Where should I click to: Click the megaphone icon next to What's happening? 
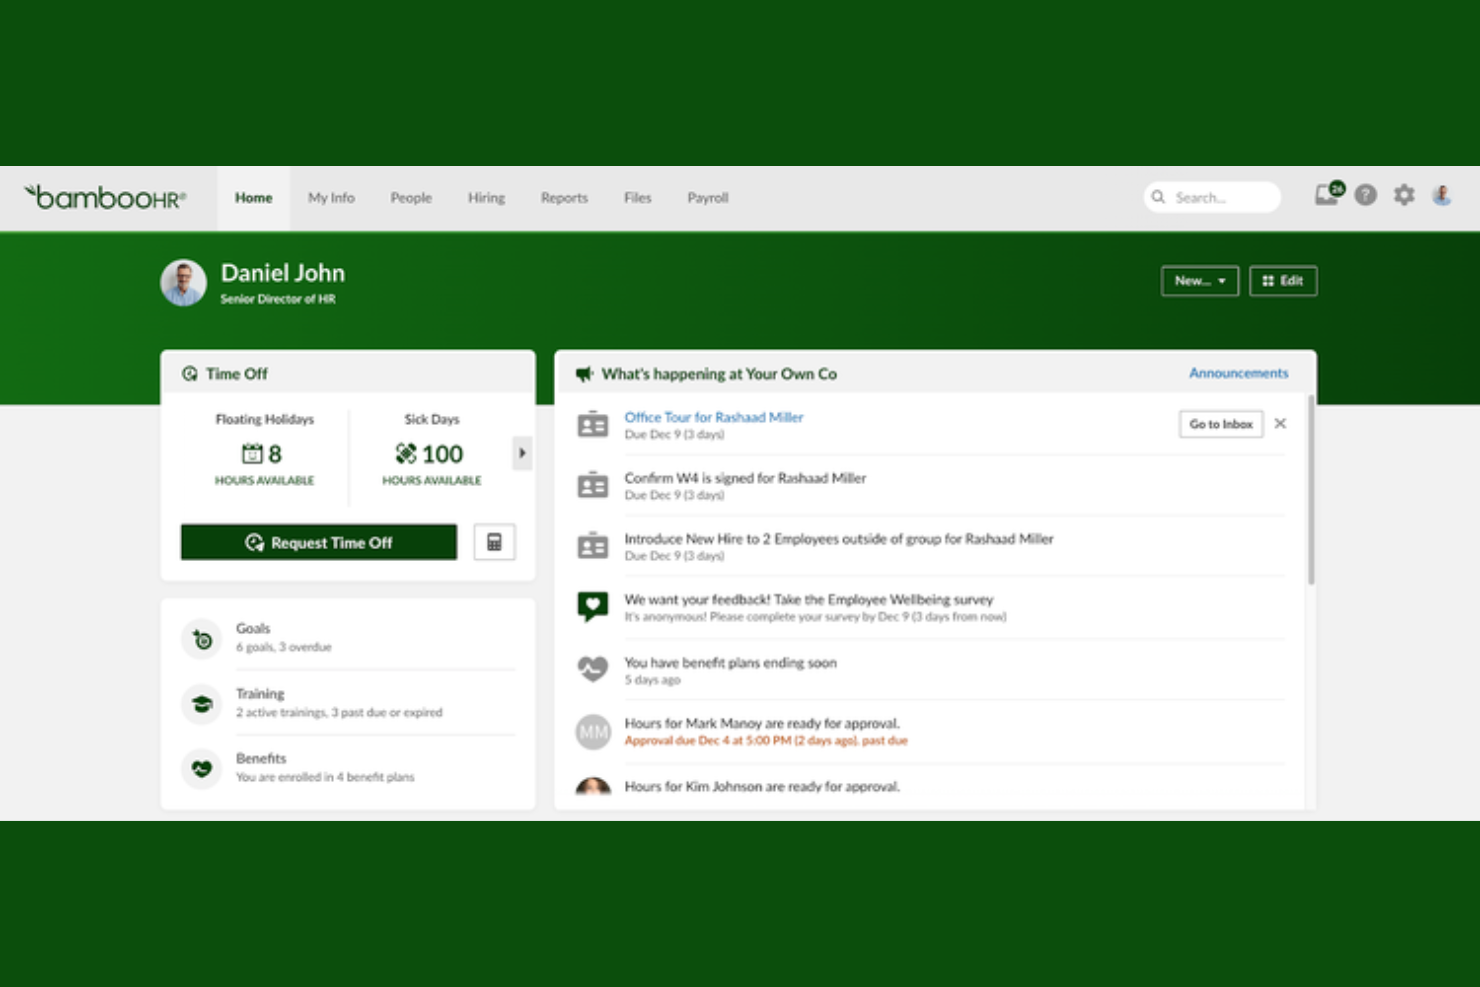(585, 374)
